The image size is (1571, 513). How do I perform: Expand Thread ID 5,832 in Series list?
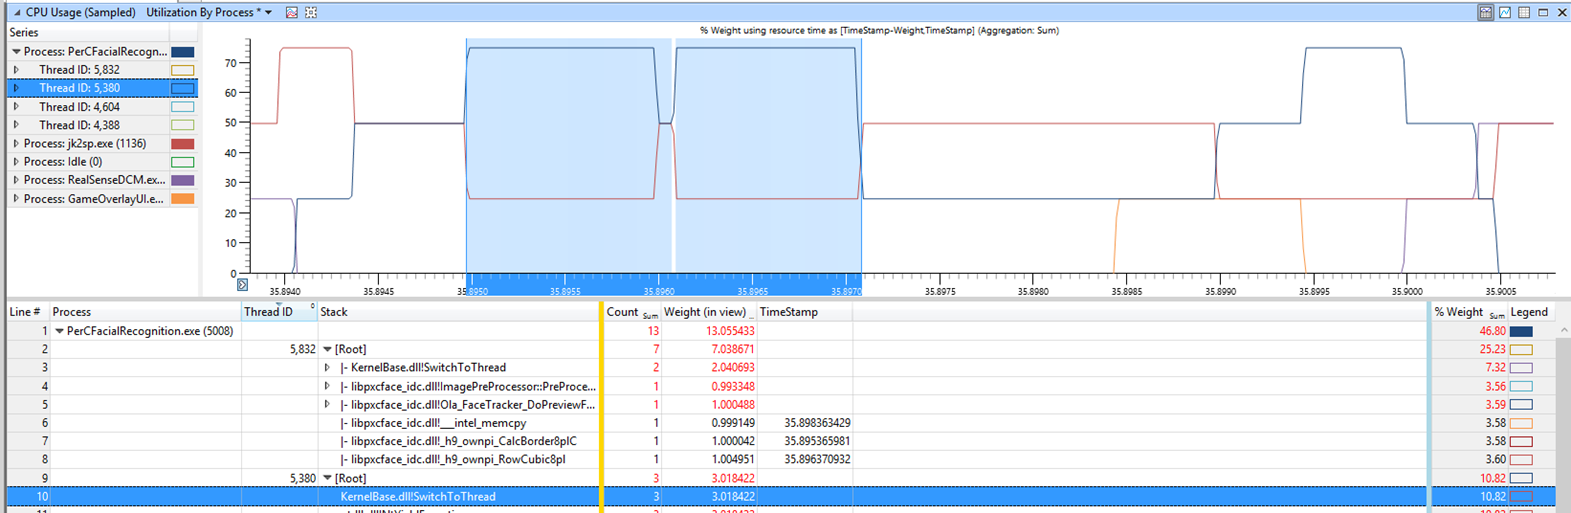(x=16, y=70)
